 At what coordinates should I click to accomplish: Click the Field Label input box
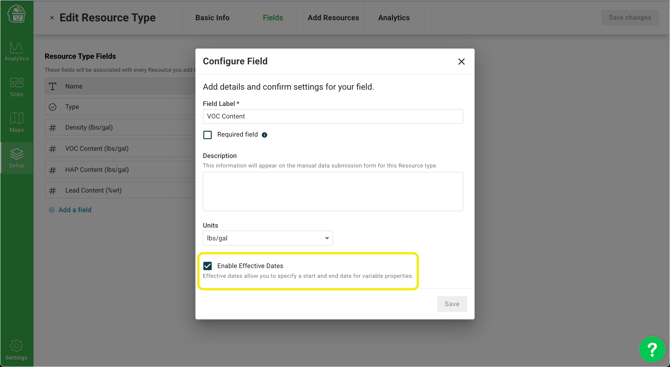[333, 116]
